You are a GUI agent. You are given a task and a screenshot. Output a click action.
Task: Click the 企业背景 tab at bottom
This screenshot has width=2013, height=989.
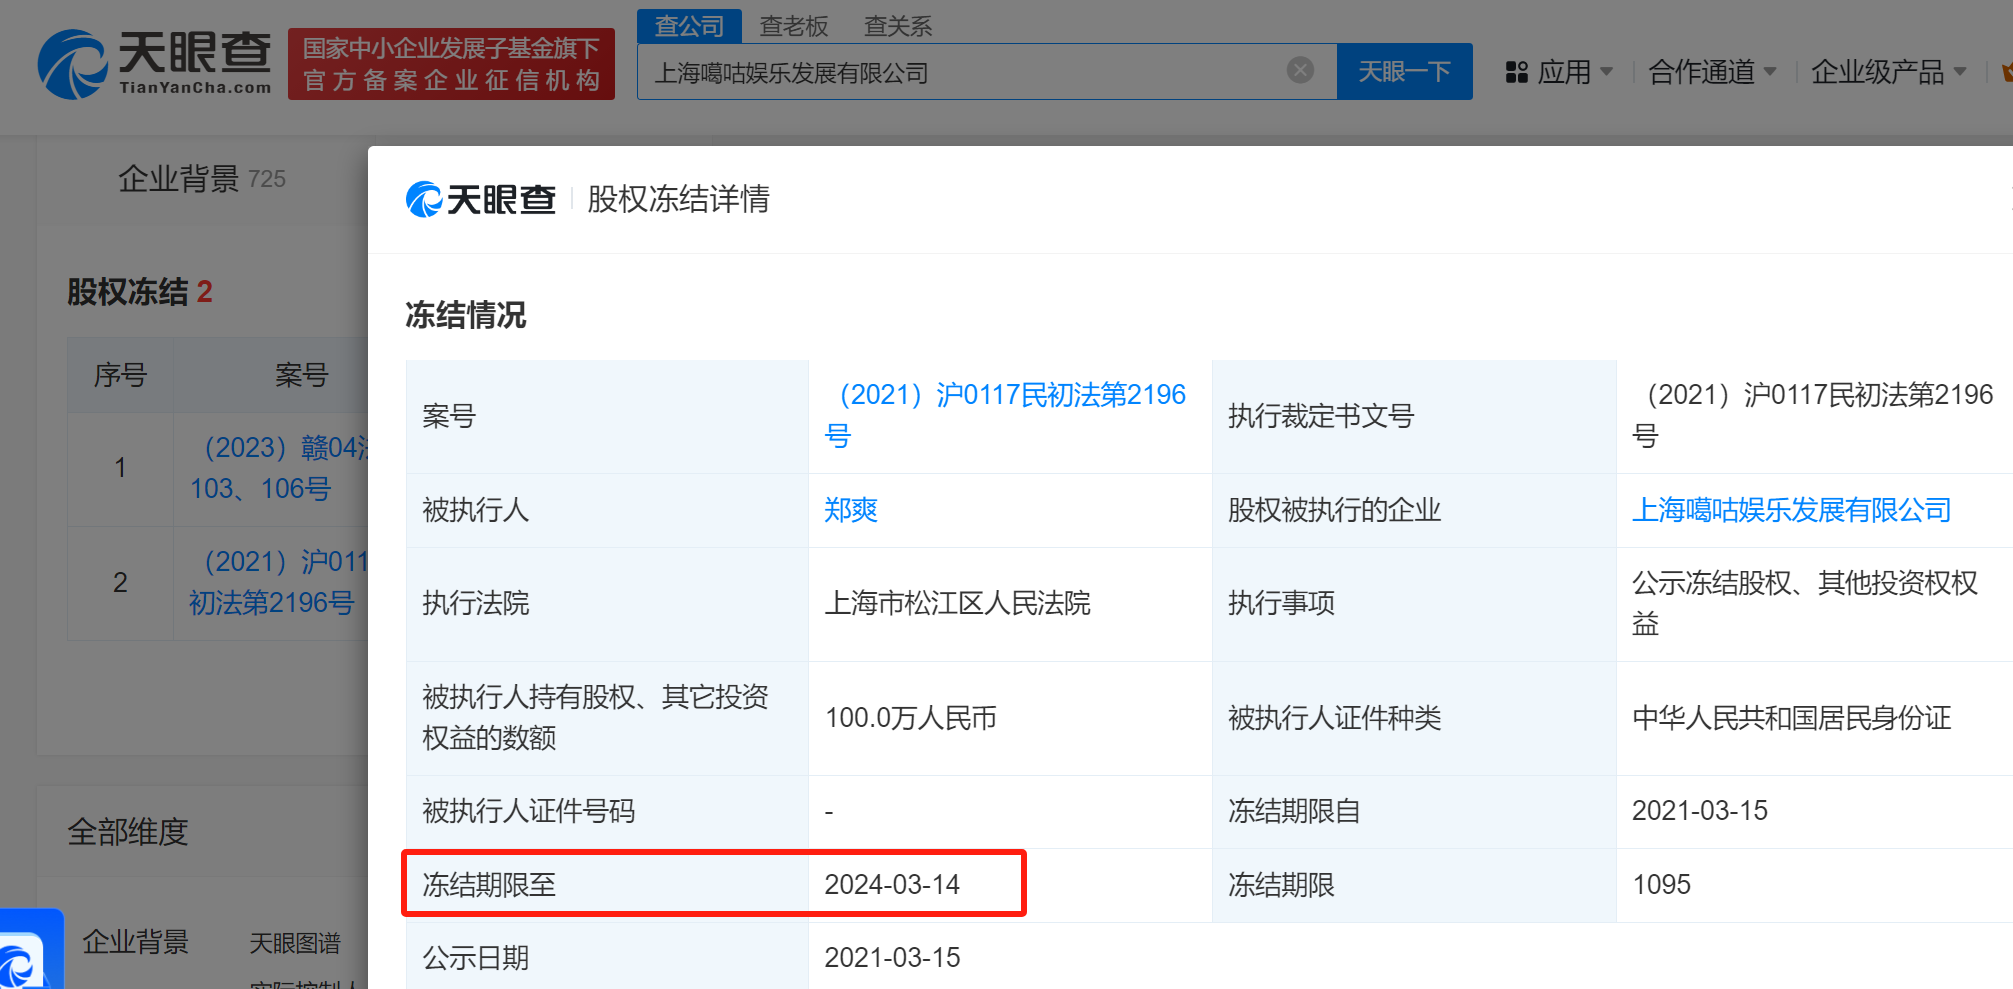coord(135,941)
